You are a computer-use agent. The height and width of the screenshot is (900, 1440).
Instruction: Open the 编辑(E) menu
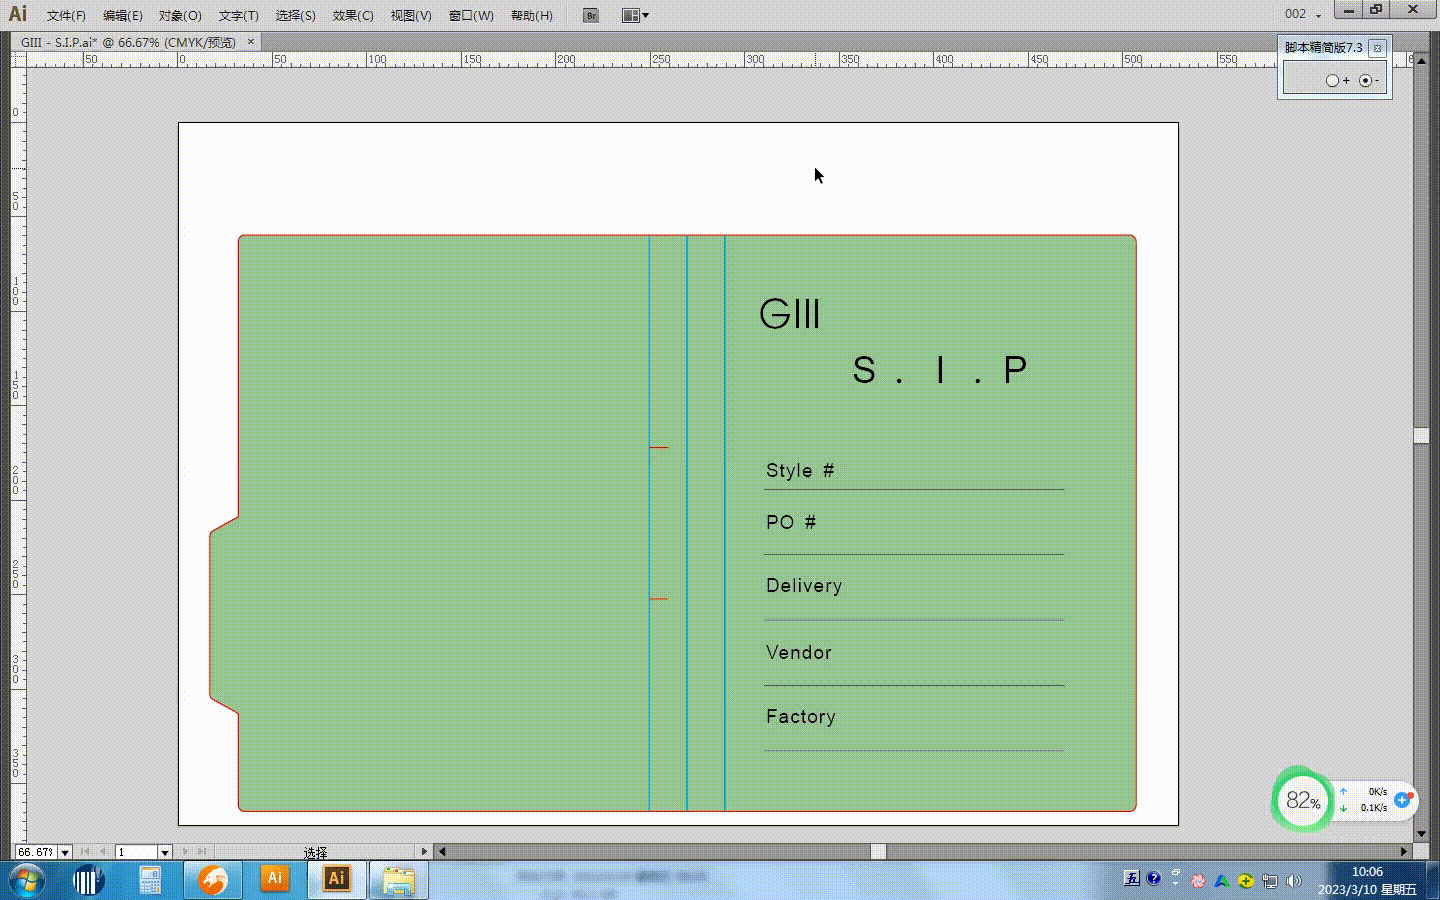[x=123, y=15]
